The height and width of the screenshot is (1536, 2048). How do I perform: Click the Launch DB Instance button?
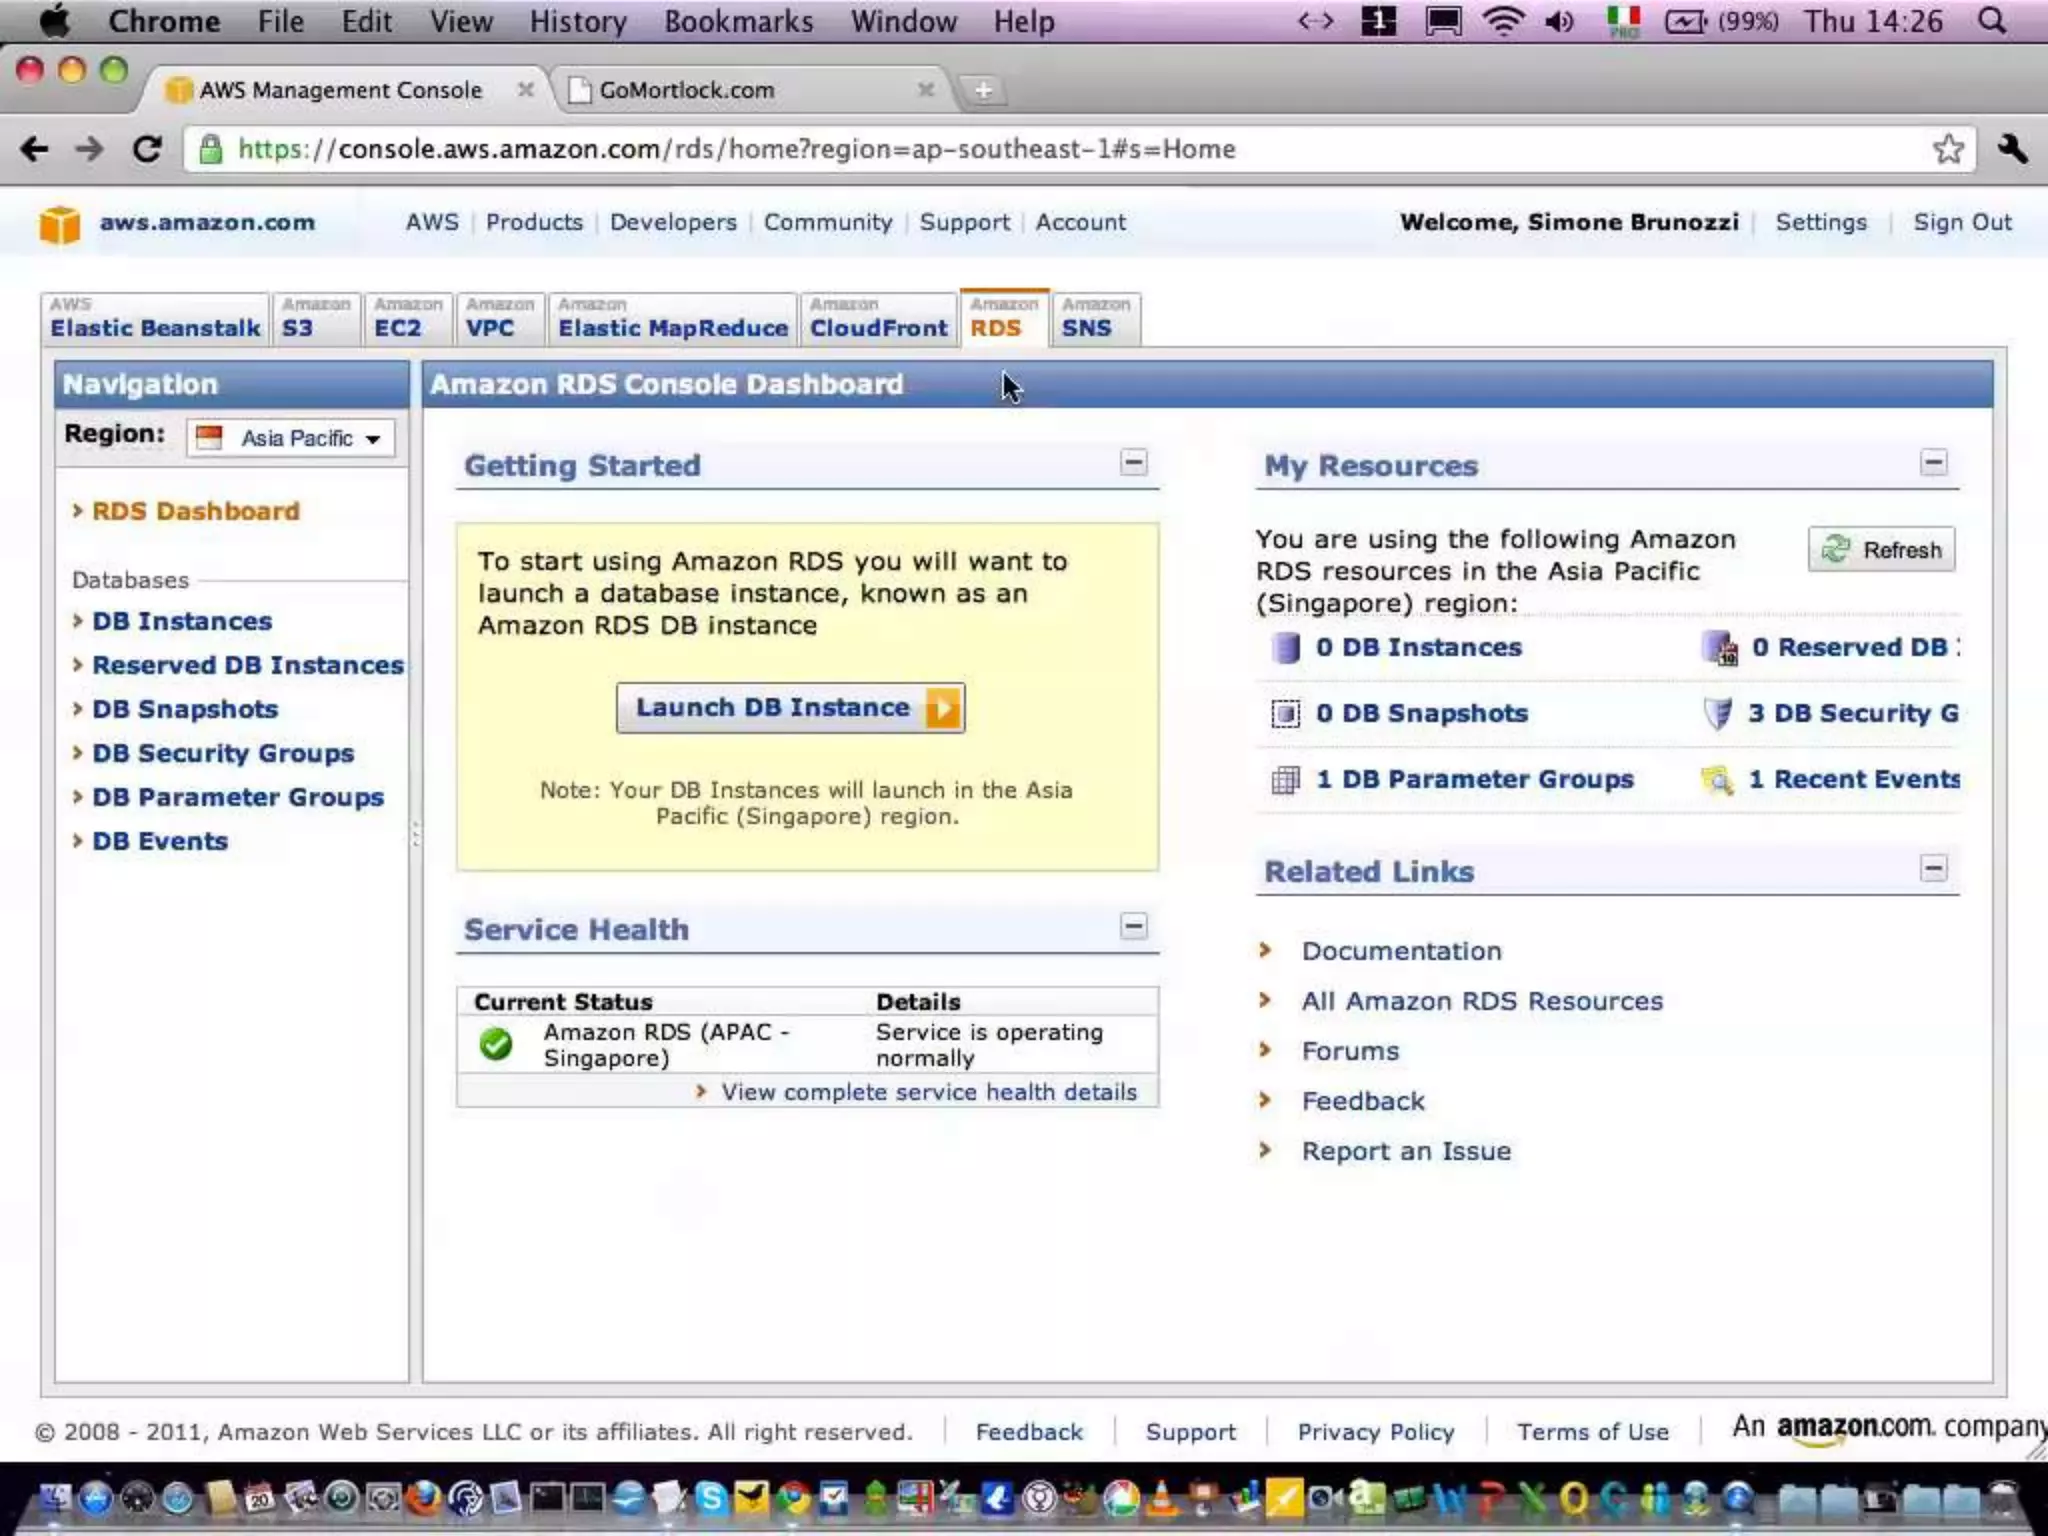coord(790,708)
